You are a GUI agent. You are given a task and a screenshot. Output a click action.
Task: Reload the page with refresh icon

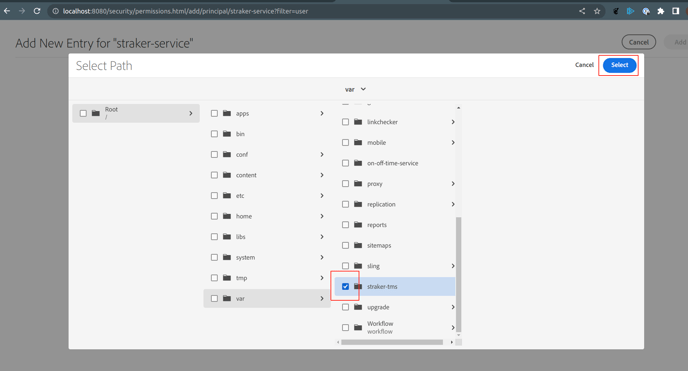click(x=37, y=11)
